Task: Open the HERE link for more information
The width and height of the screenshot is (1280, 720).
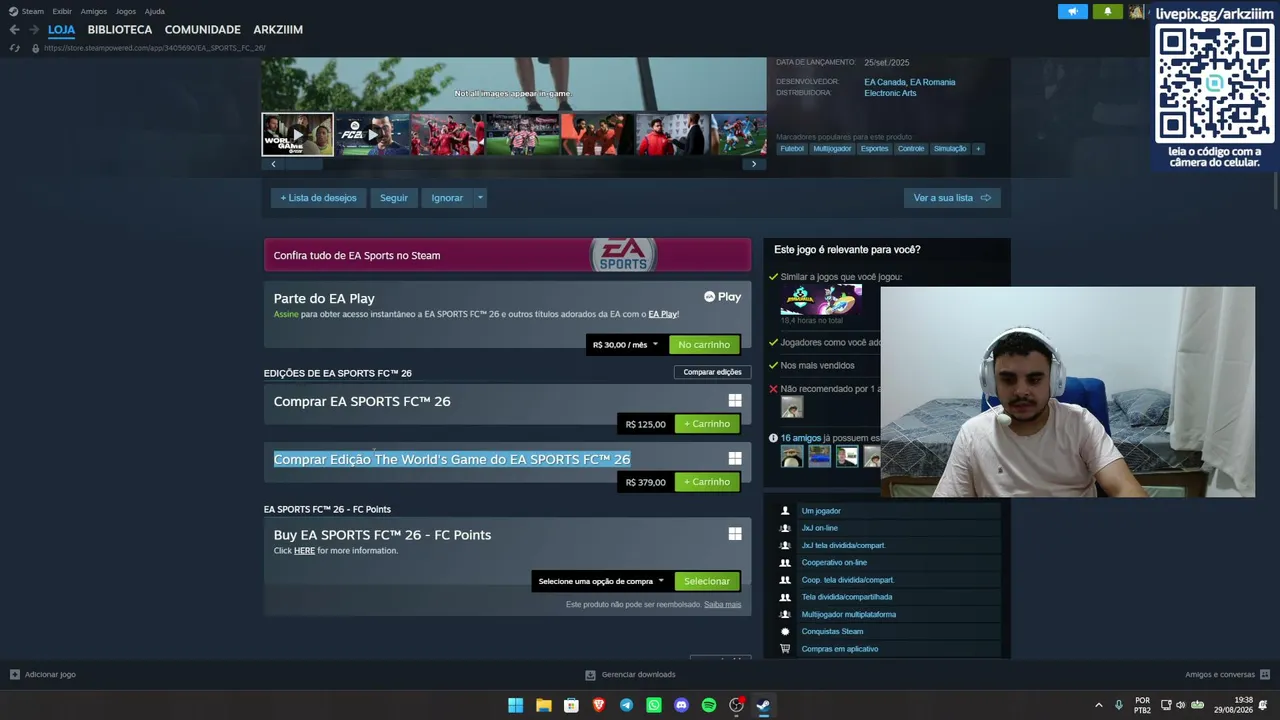Action: [x=304, y=551]
